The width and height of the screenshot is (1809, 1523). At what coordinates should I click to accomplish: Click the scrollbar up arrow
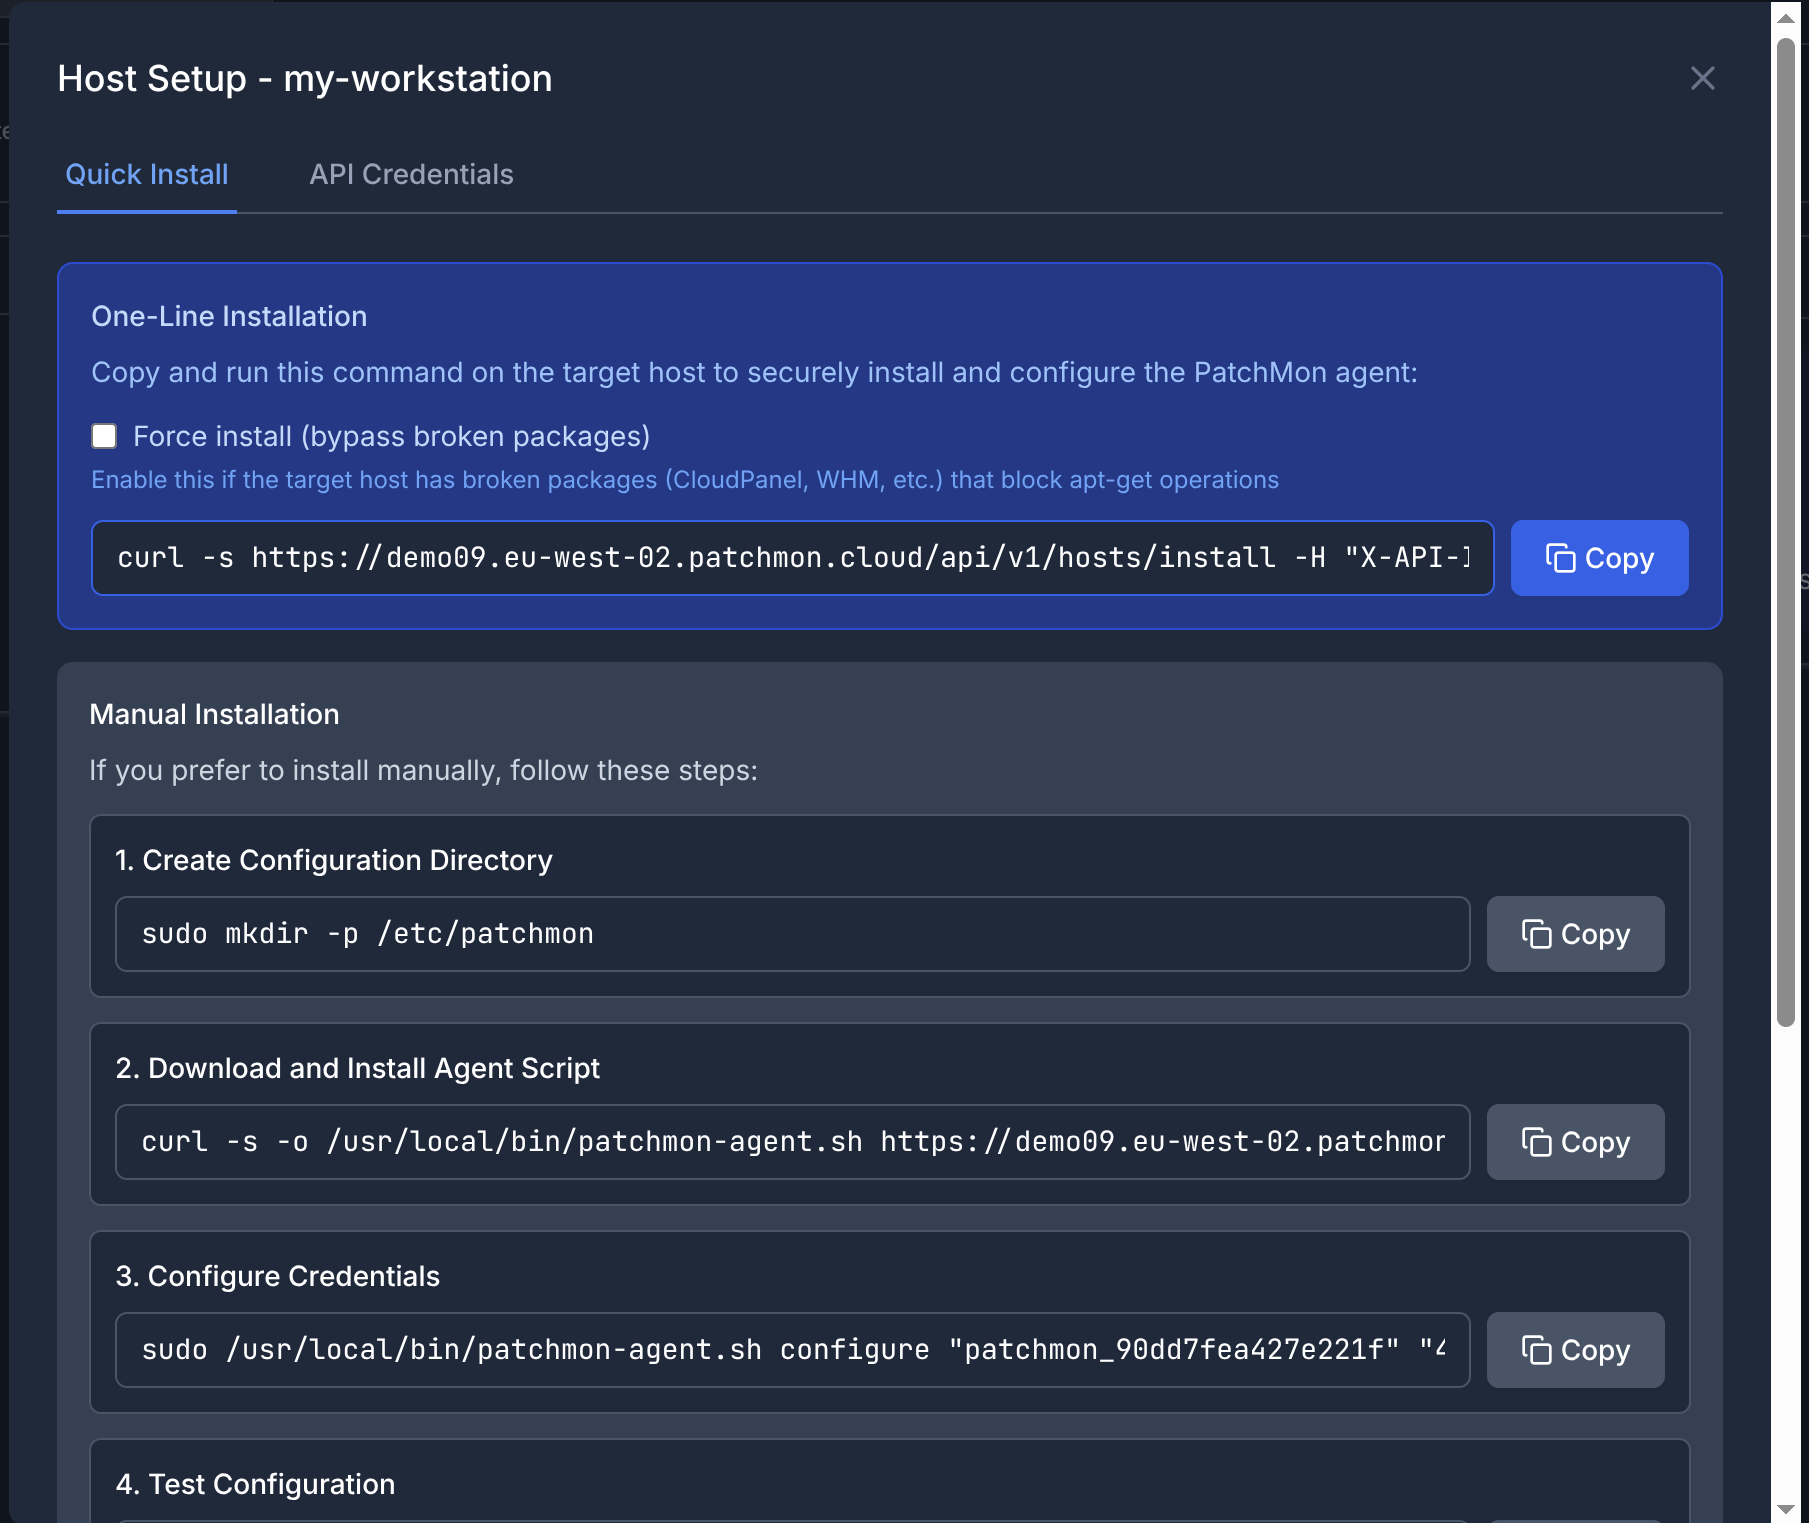point(1786,18)
